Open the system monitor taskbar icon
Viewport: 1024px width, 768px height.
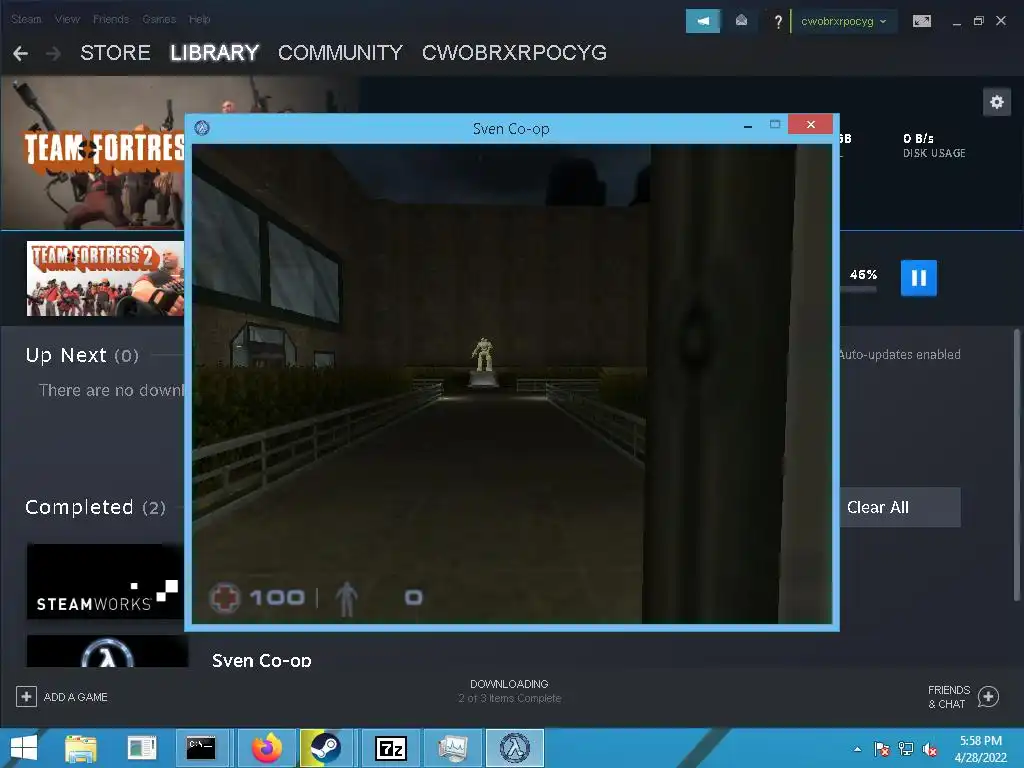453,748
